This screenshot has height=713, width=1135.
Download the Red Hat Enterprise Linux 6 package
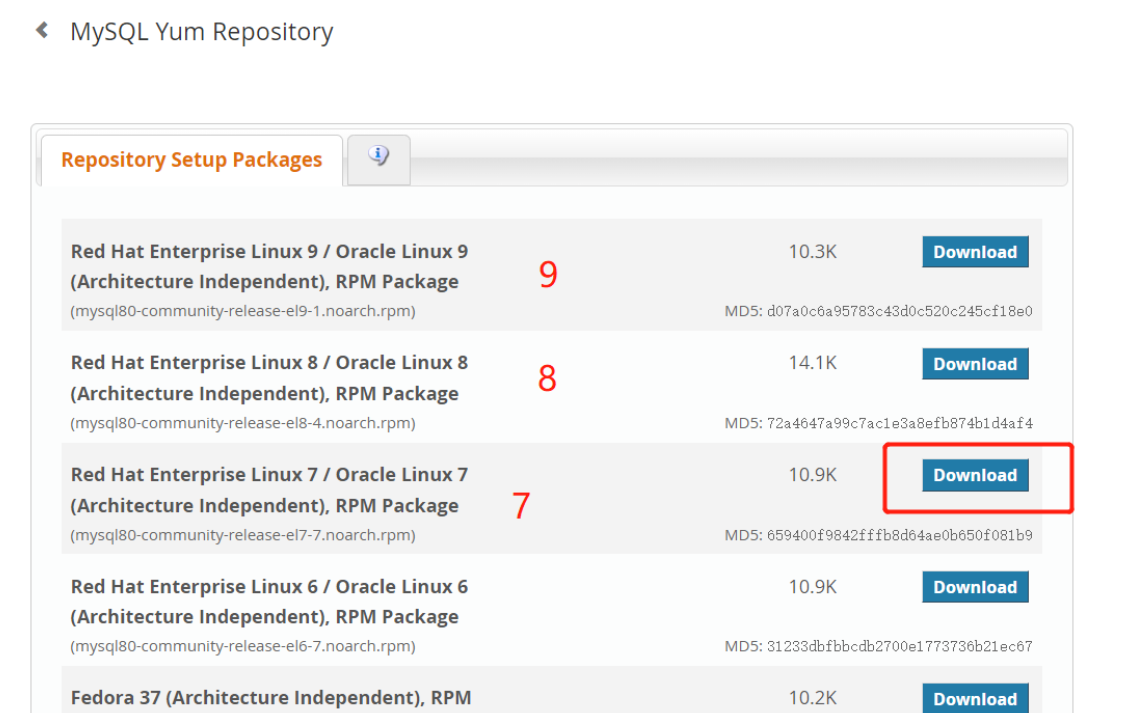click(x=975, y=587)
